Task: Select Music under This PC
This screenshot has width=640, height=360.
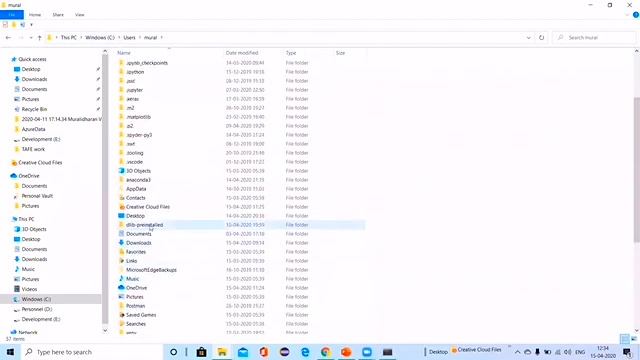Action: 28,269
